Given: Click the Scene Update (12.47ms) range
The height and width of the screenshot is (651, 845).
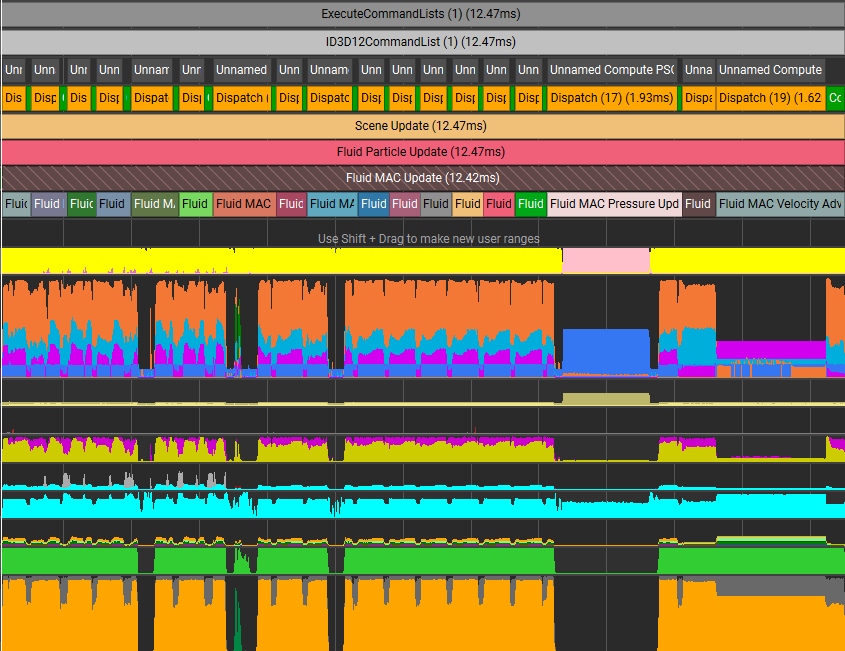Looking at the screenshot, I should 422,126.
